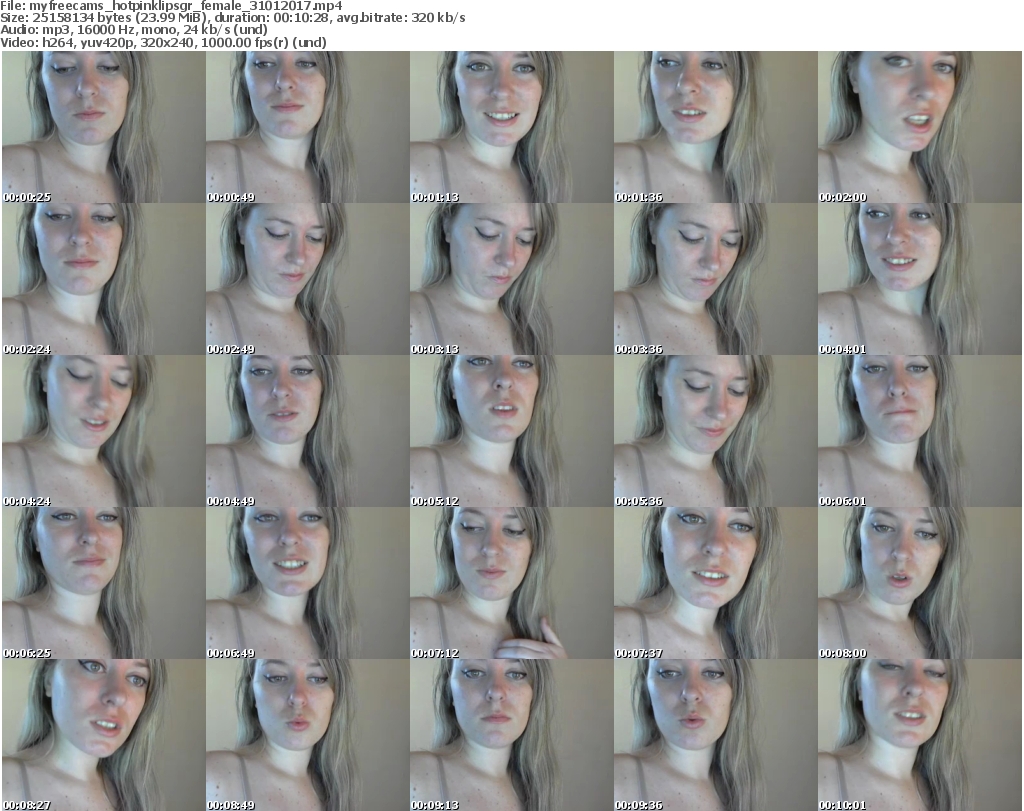The width and height of the screenshot is (1024, 811).
Task: Select the thumbnail timestamped 00:05:36
Action: [x=715, y=432]
